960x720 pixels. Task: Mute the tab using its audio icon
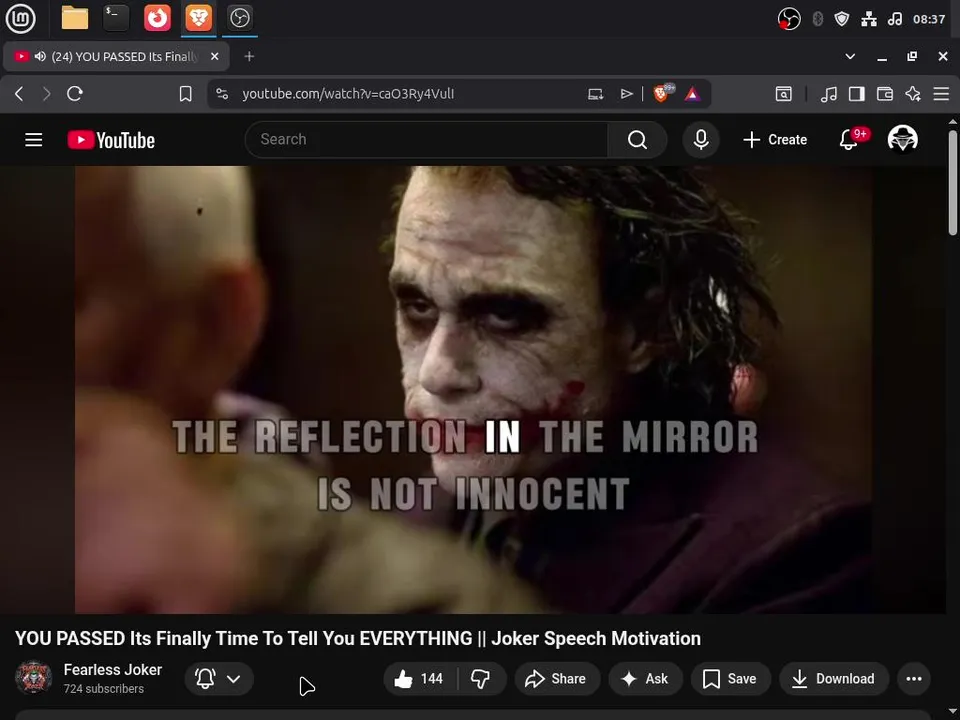coord(40,56)
